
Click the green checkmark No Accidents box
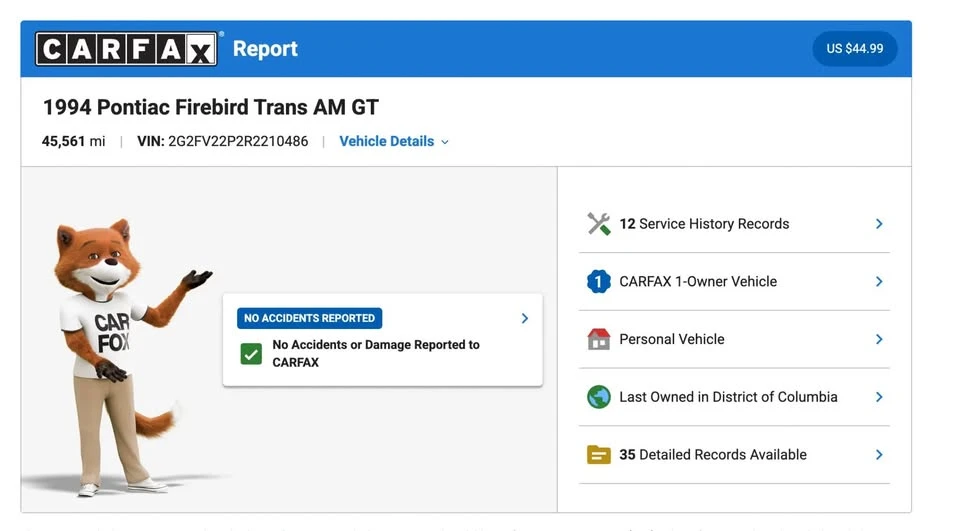251,354
